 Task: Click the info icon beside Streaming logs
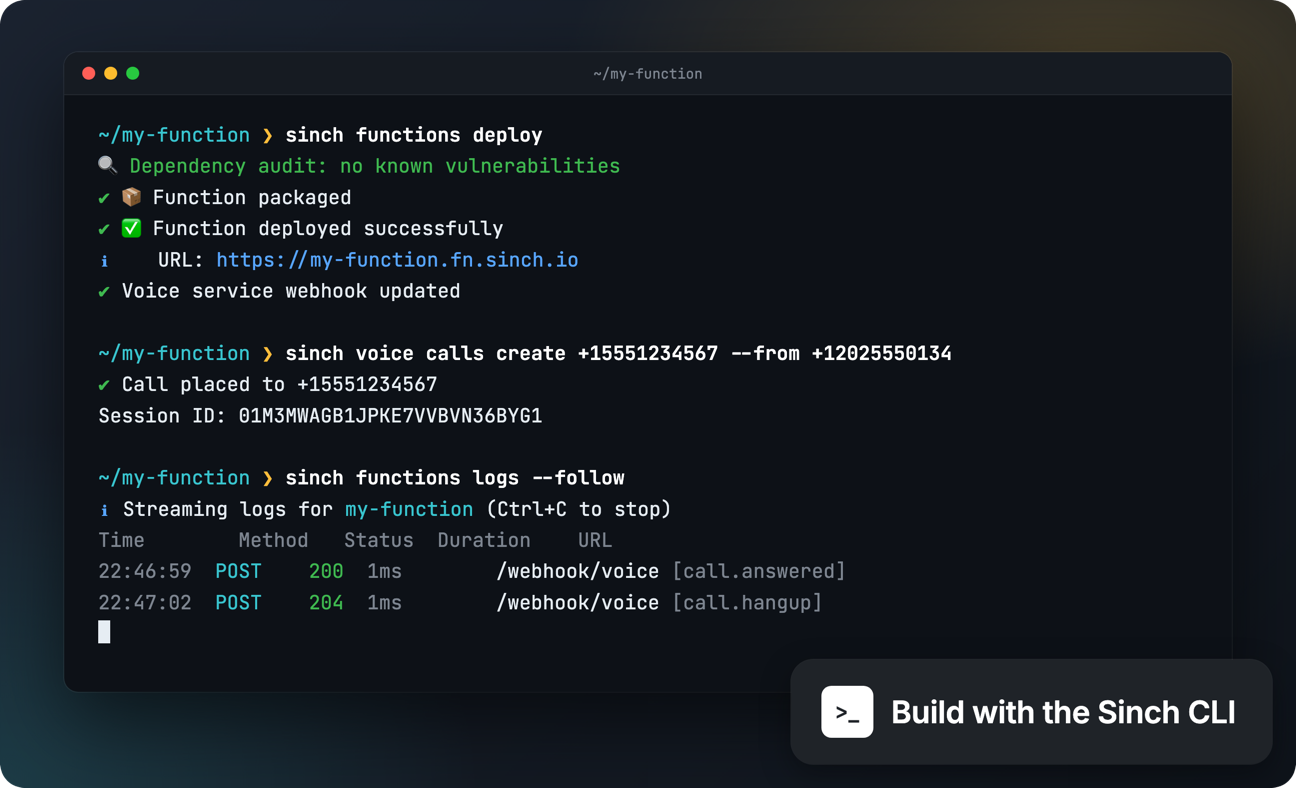(x=104, y=510)
